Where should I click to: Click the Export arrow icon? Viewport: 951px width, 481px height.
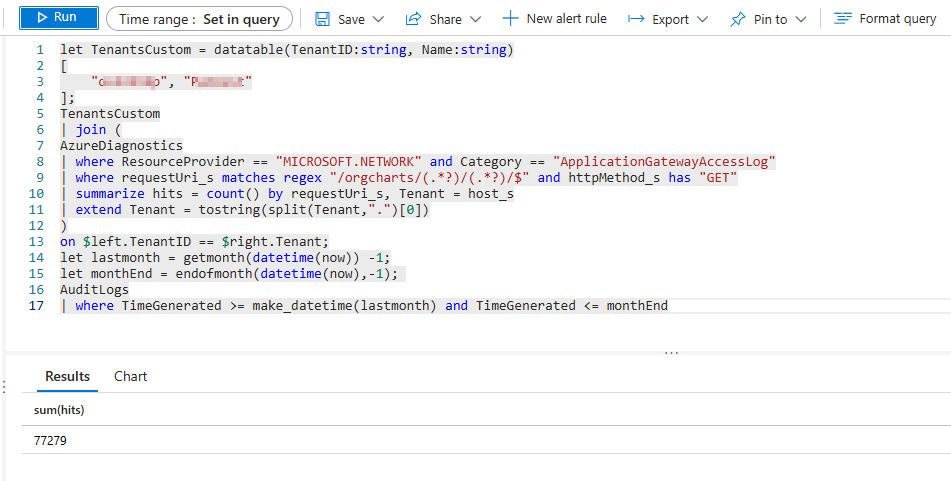point(636,19)
